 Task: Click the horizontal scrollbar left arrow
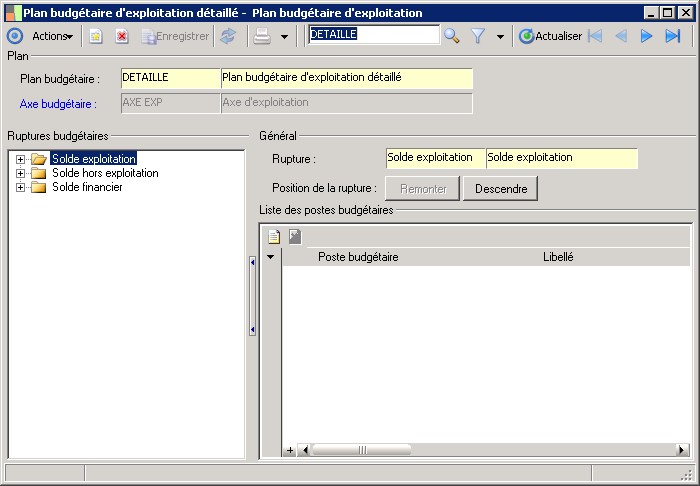305,450
